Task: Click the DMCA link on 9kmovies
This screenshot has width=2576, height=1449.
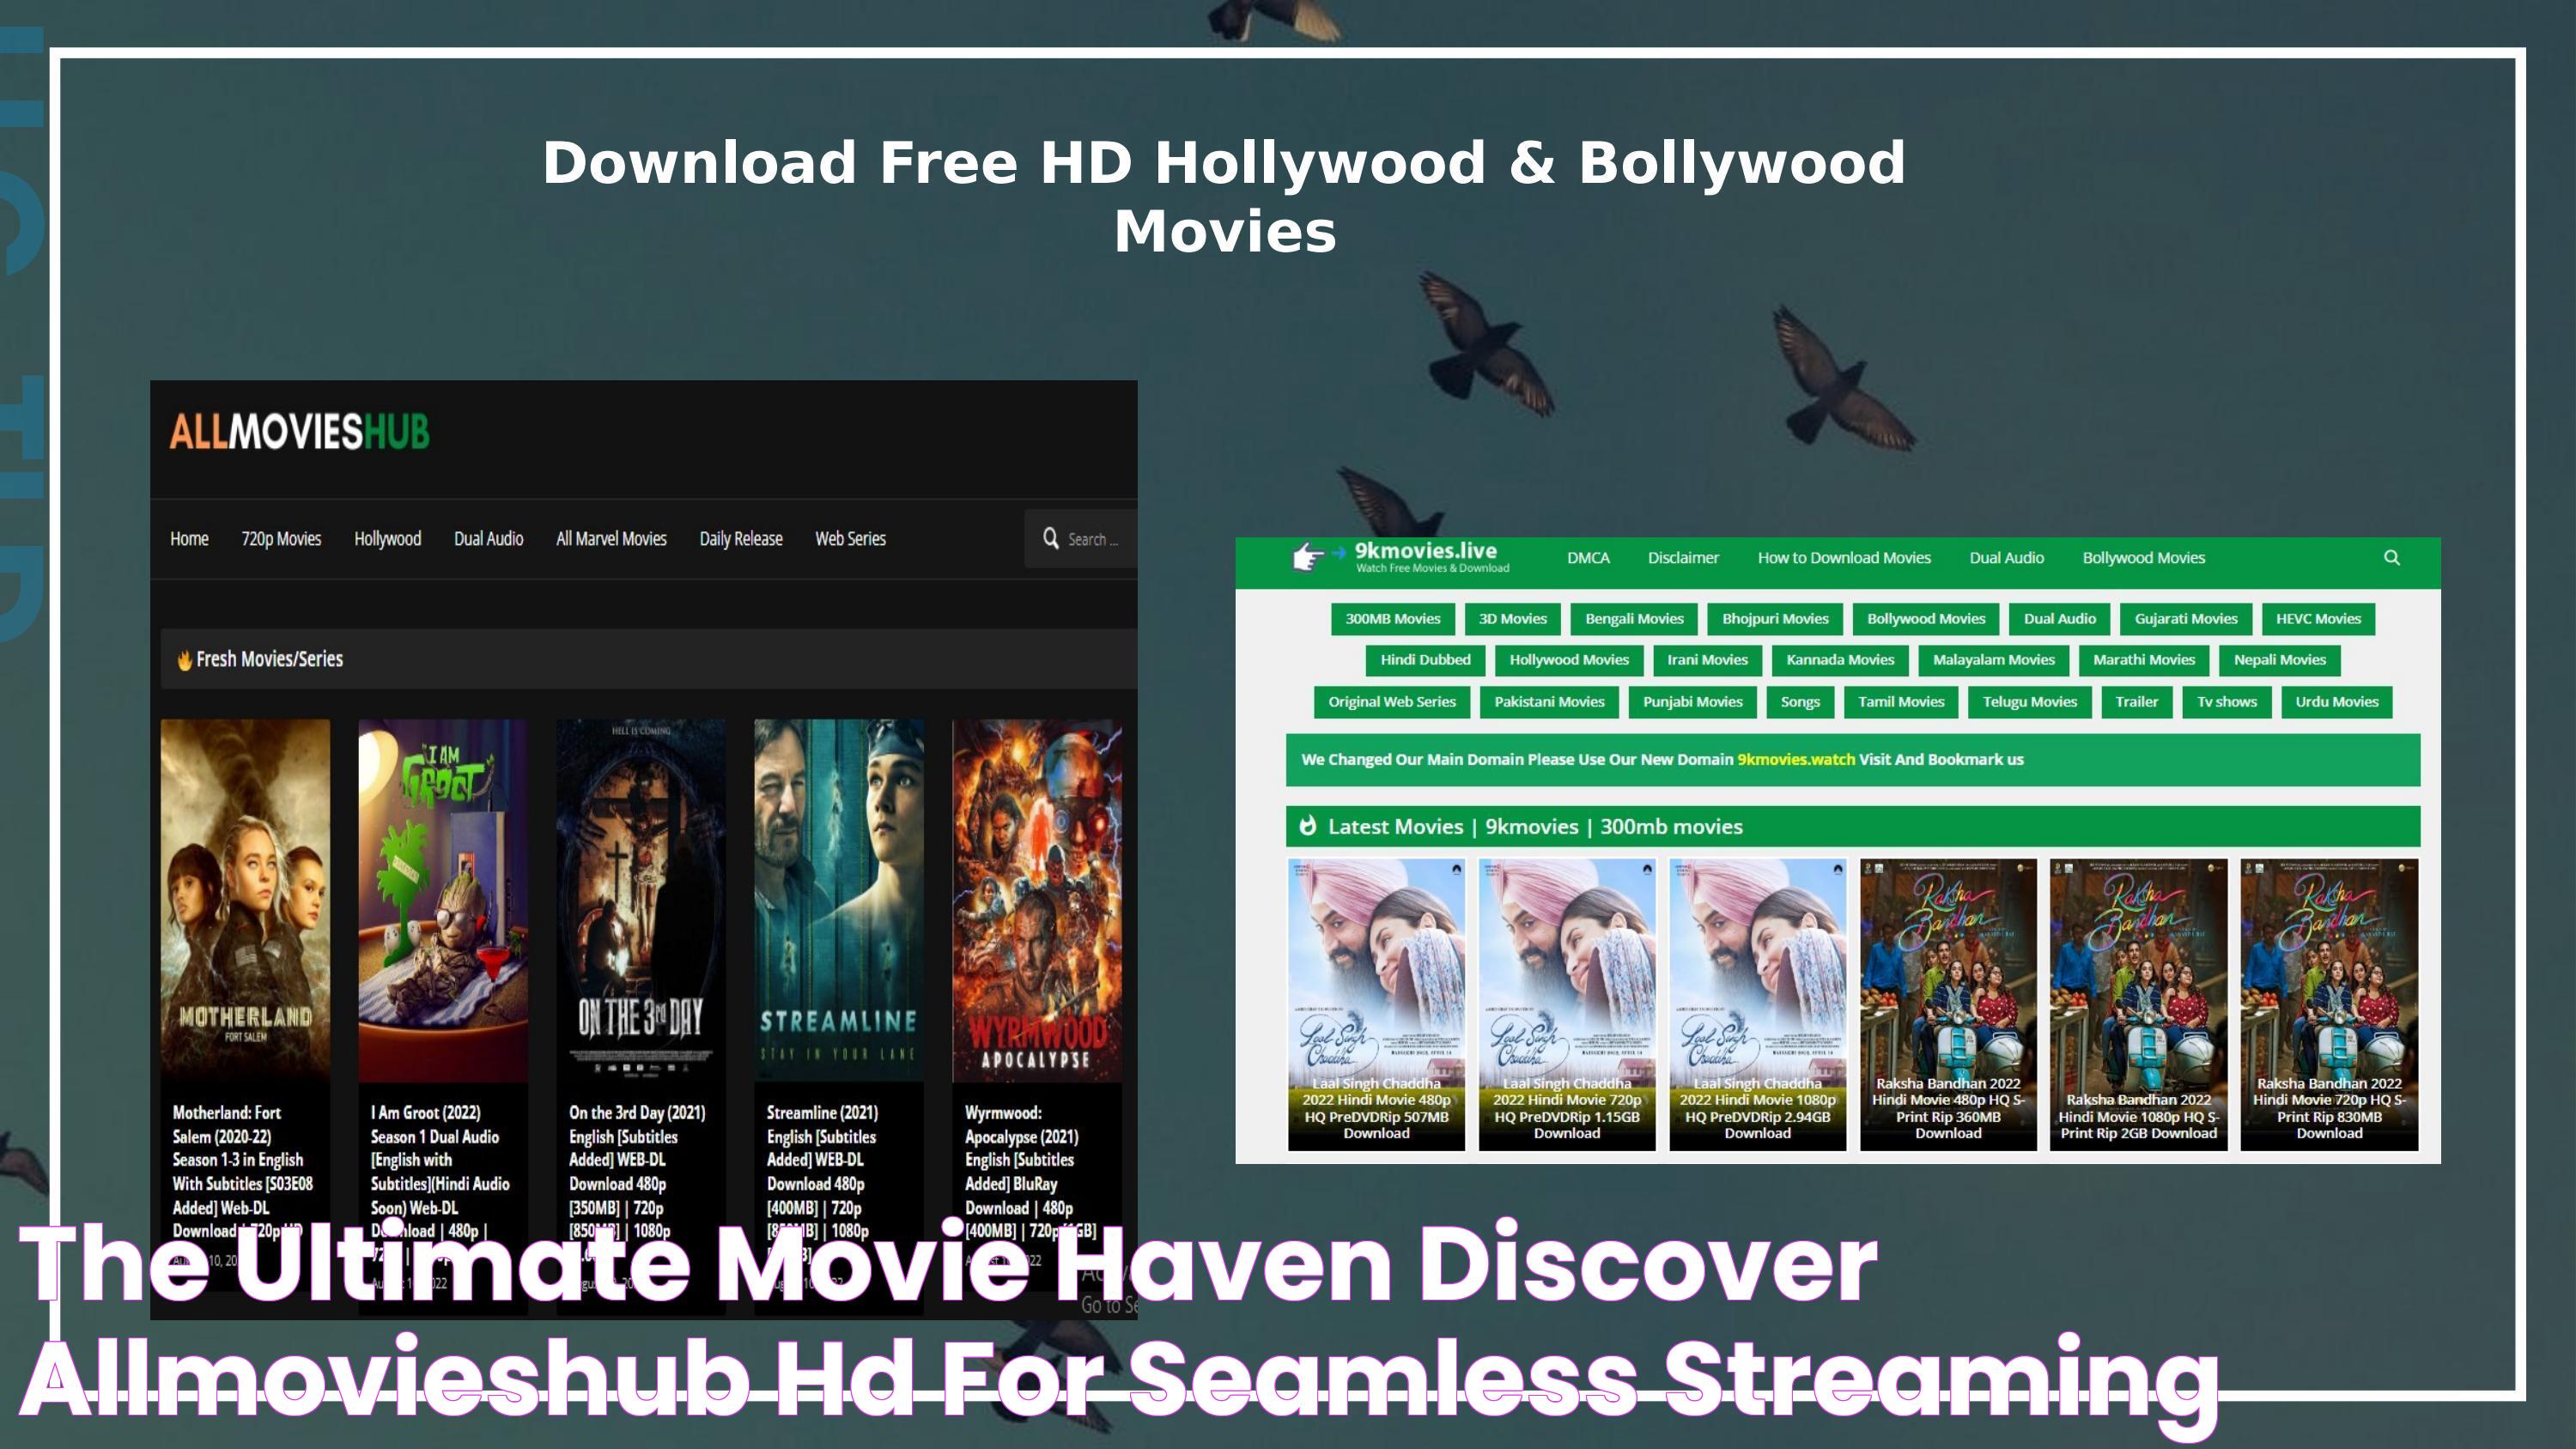Action: click(x=1587, y=557)
